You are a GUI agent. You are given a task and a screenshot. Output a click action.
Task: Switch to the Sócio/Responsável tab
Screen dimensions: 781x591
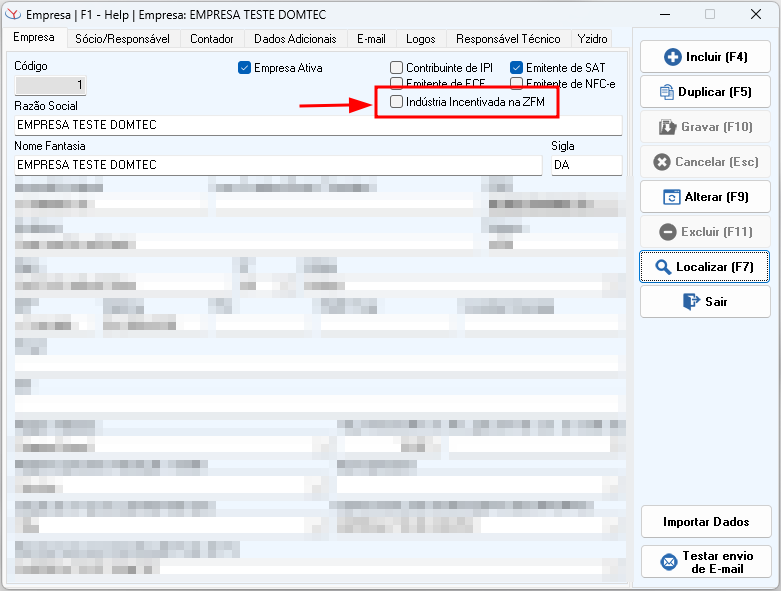(123, 39)
